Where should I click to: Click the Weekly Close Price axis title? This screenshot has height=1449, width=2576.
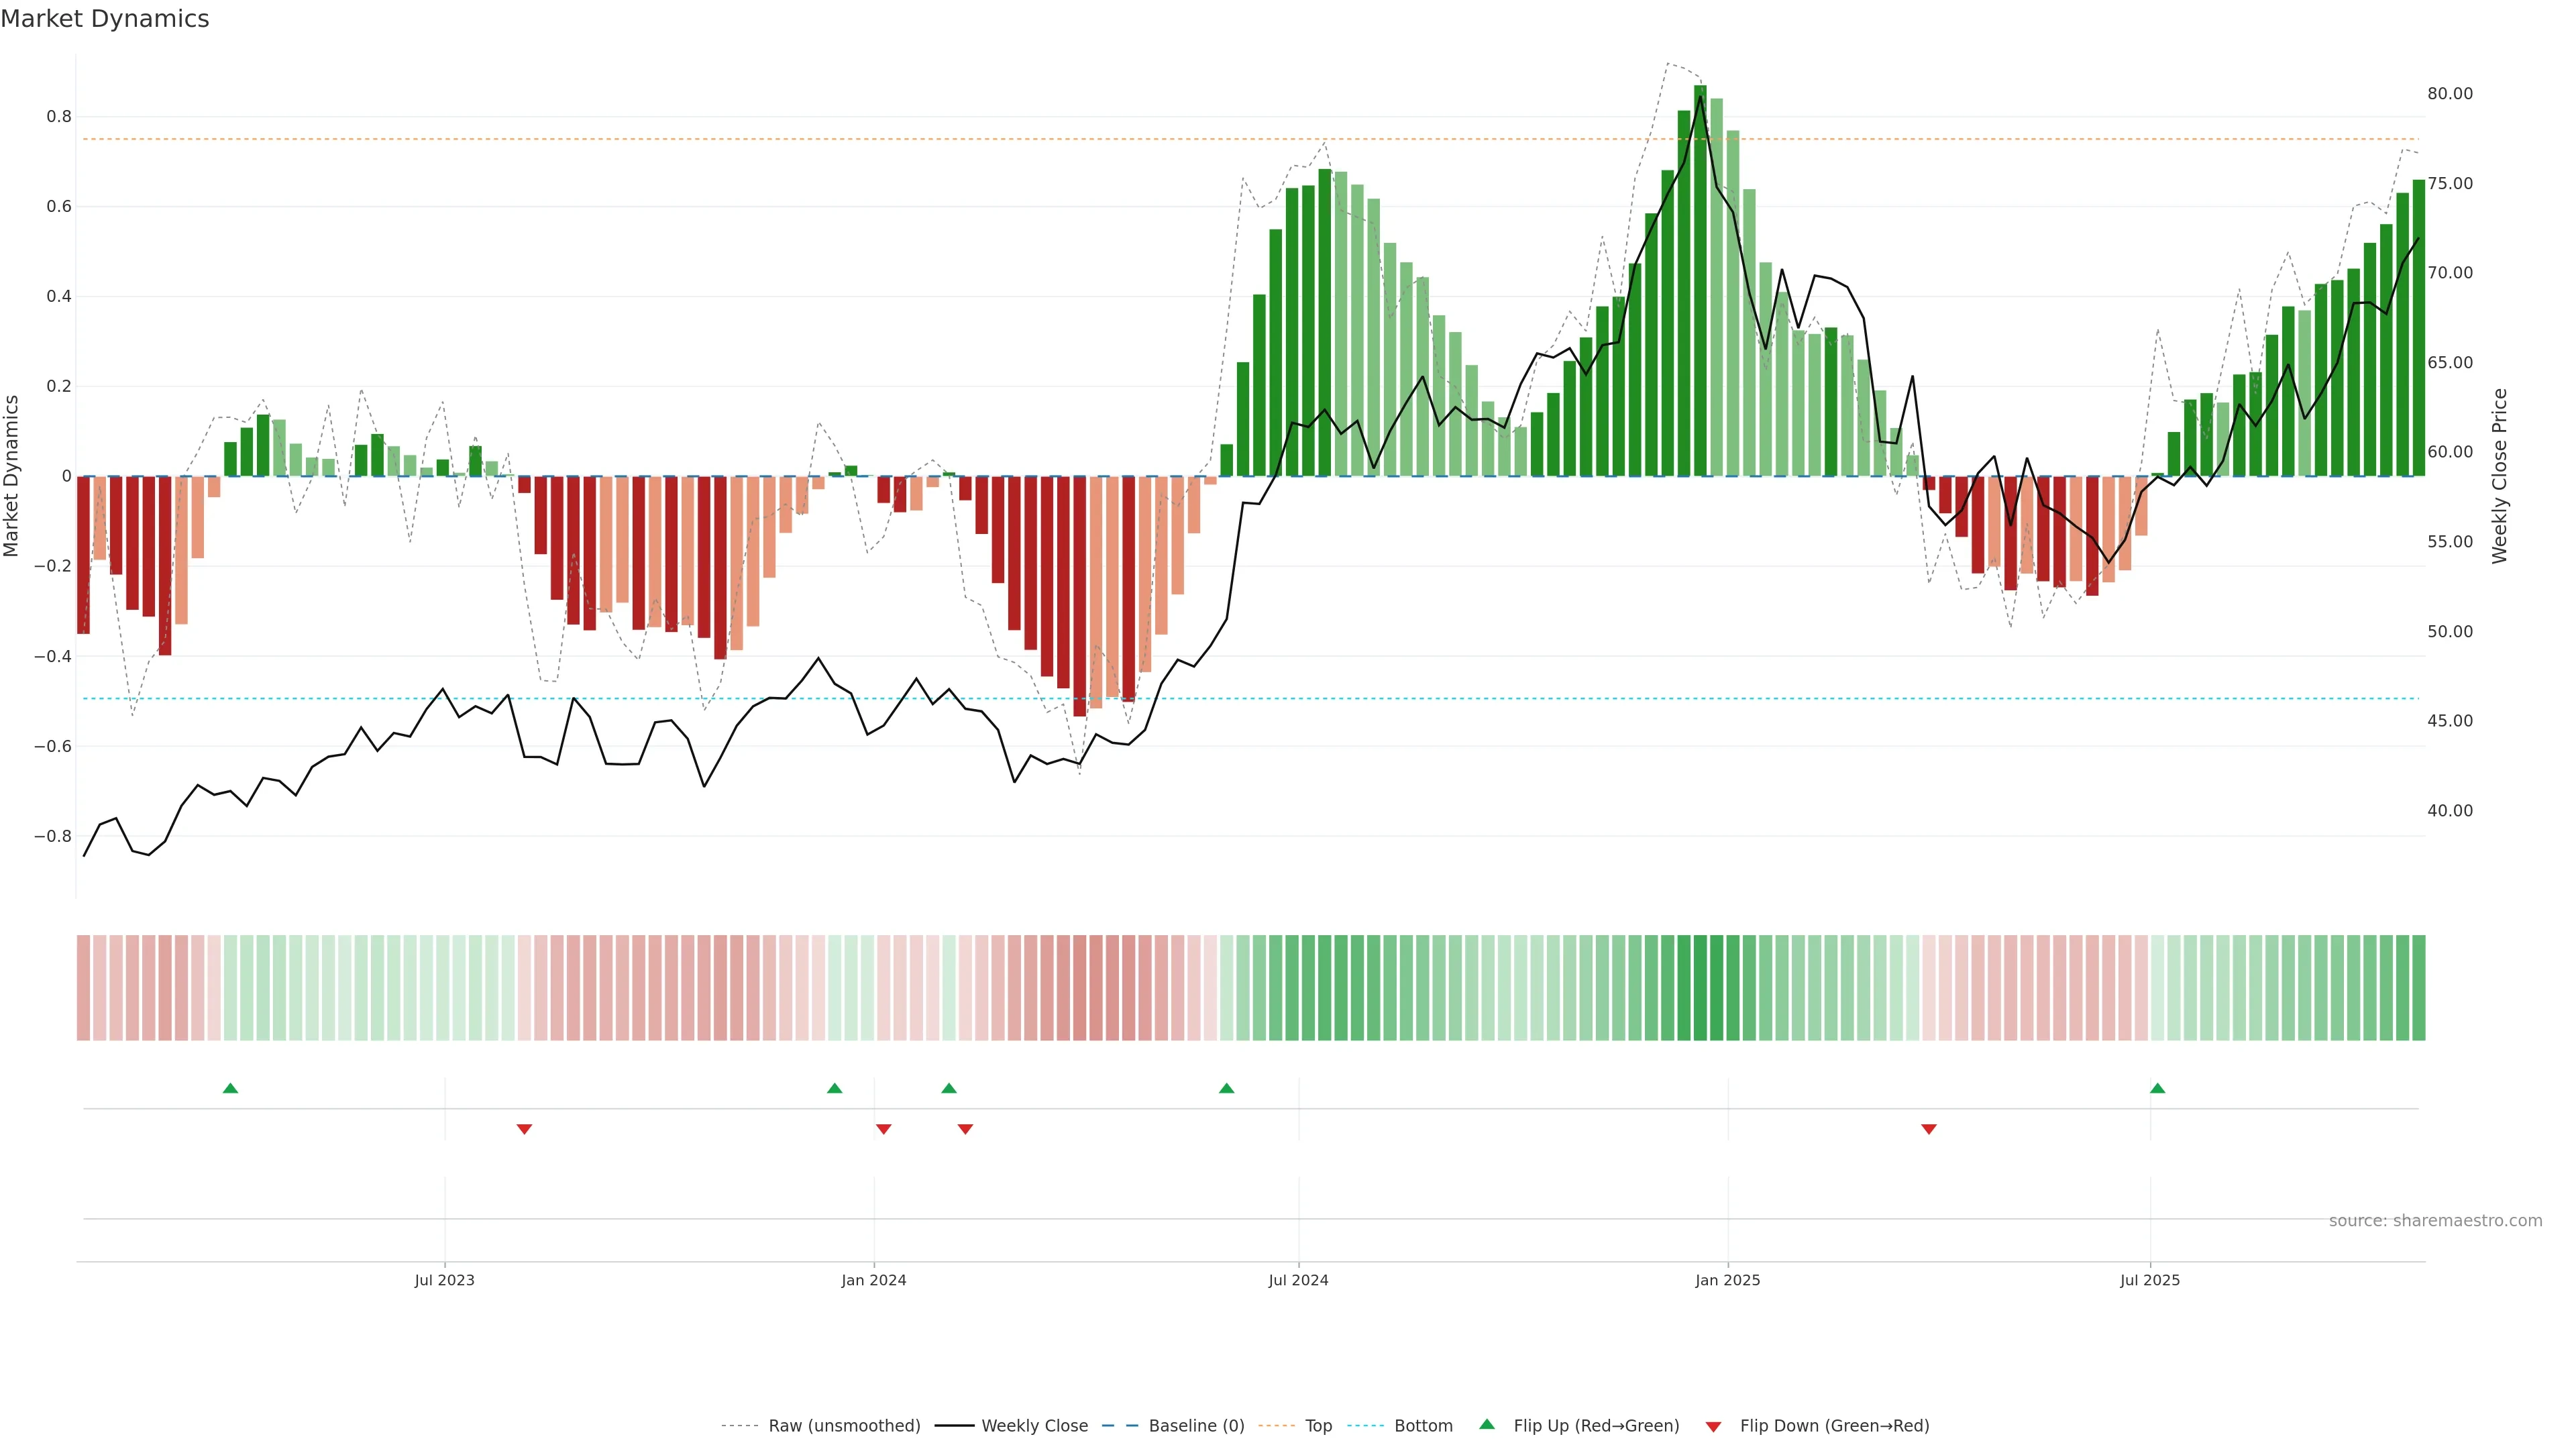(2500, 476)
